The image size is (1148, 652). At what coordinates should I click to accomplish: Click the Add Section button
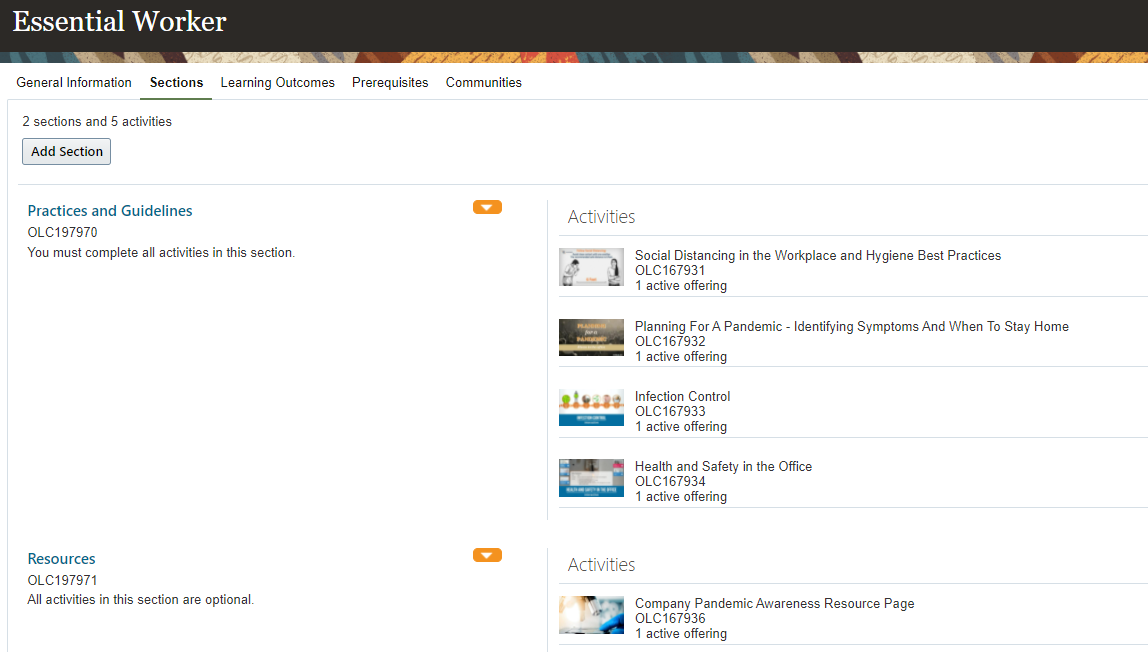coord(67,151)
